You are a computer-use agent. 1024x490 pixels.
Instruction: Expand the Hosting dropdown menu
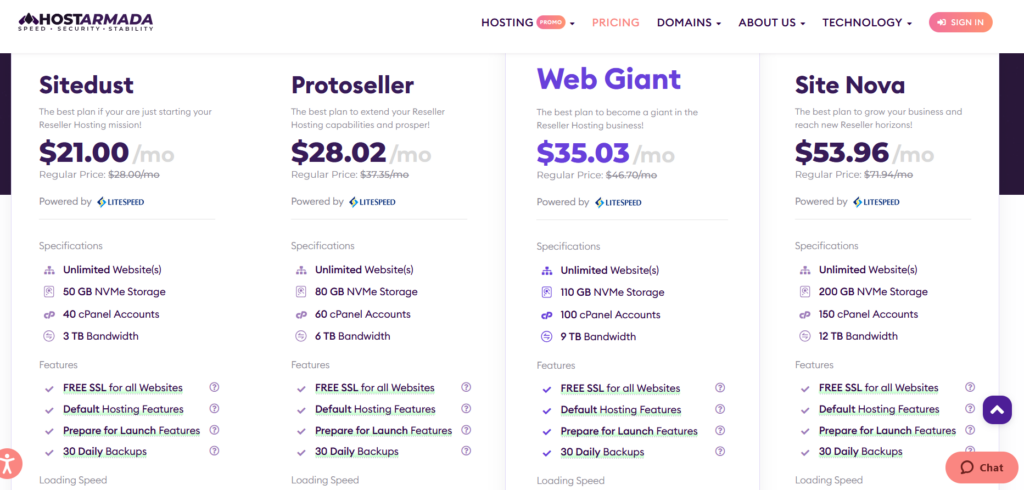pyautogui.click(x=527, y=22)
